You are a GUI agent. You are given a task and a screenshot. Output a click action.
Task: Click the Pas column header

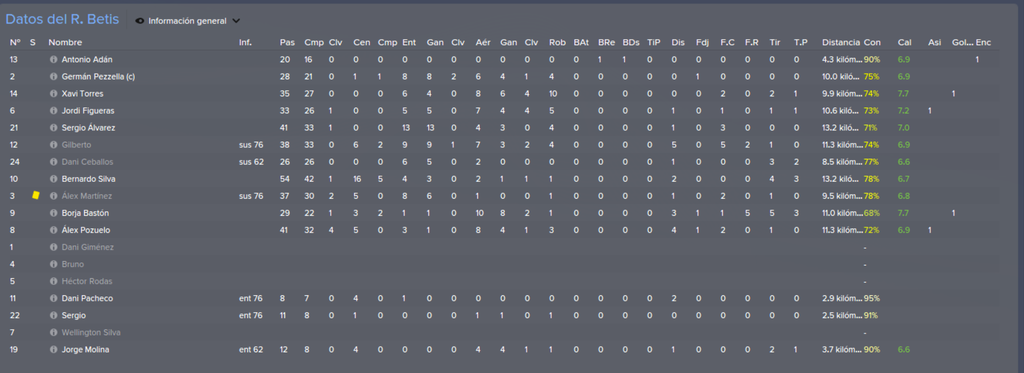[287, 42]
